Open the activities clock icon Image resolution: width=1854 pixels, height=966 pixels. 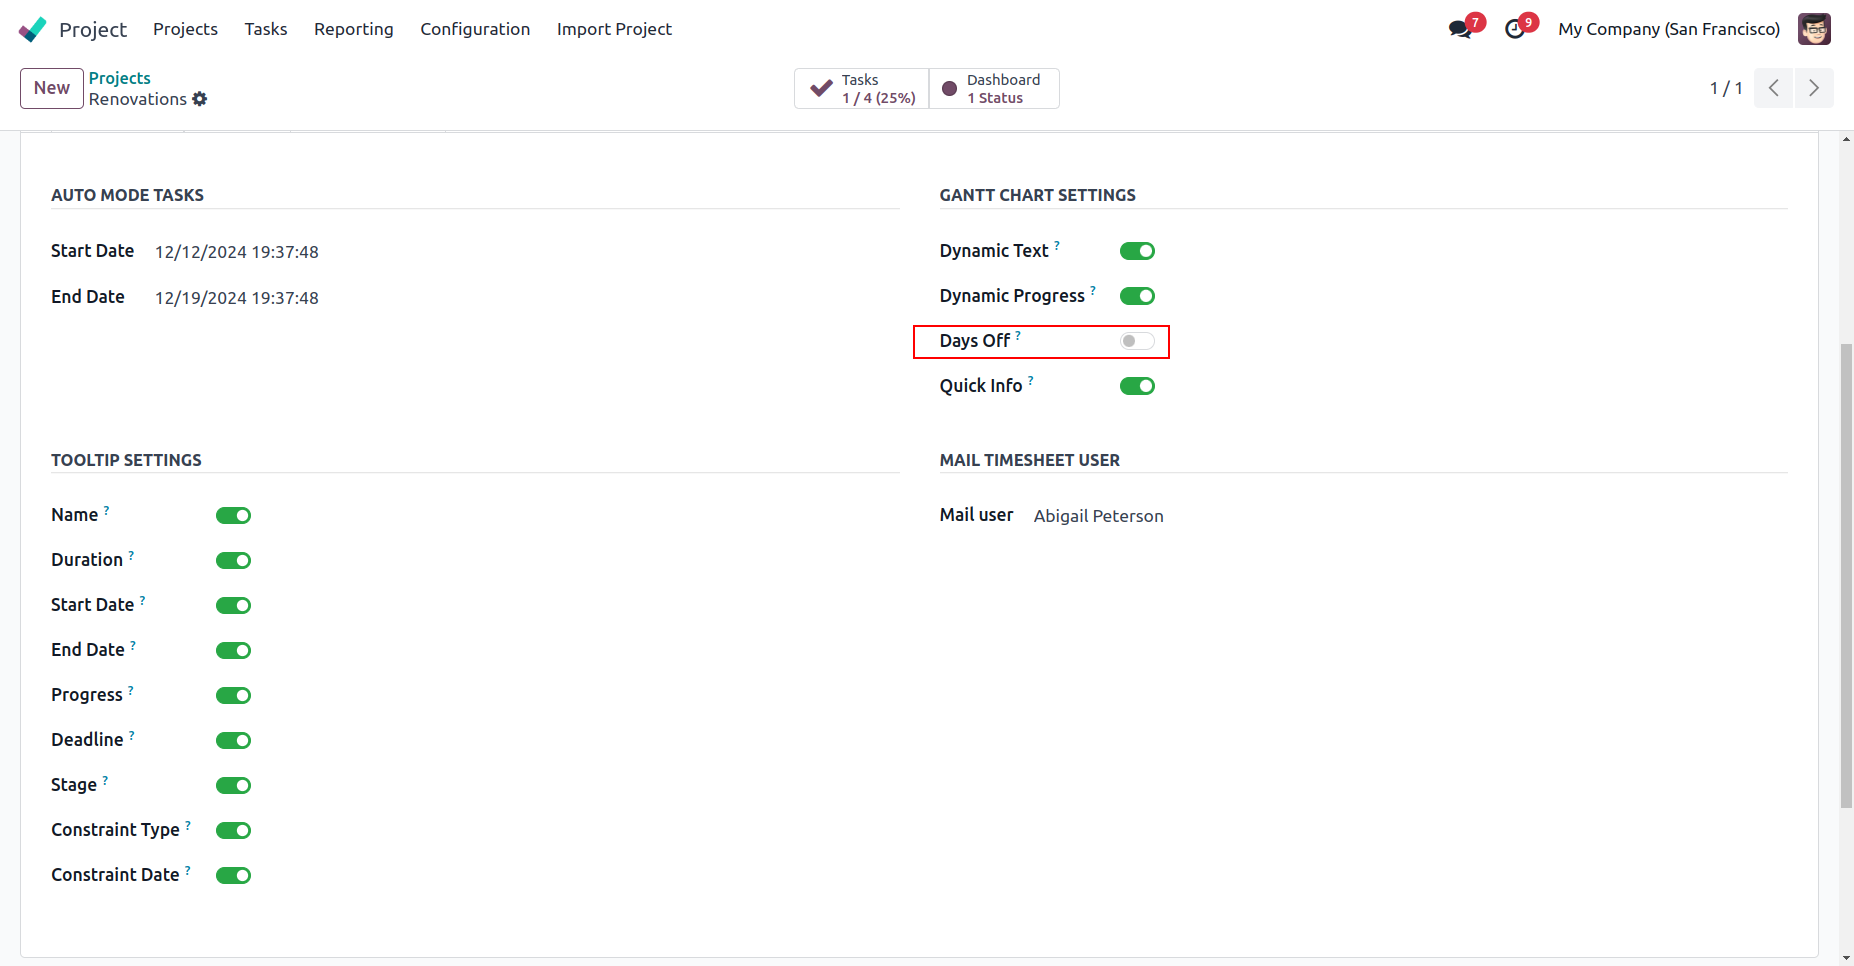click(1515, 29)
